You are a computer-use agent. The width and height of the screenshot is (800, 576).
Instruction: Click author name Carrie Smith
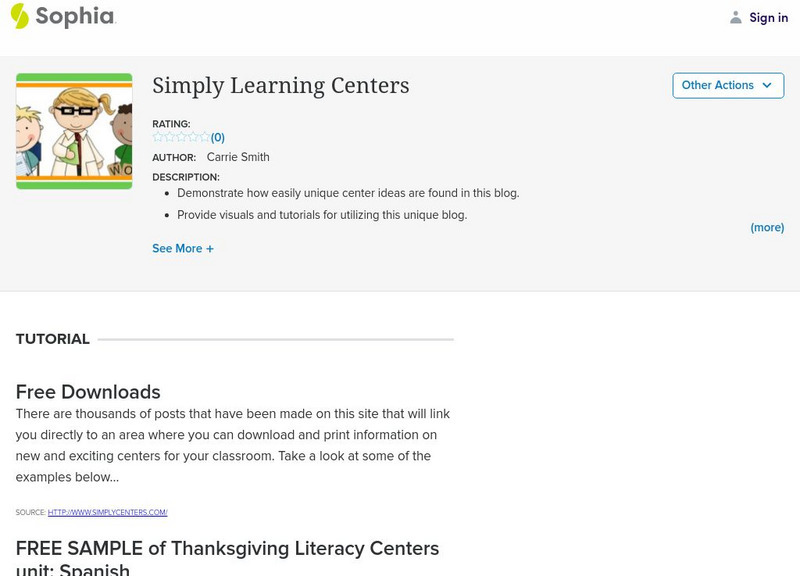[x=238, y=157]
